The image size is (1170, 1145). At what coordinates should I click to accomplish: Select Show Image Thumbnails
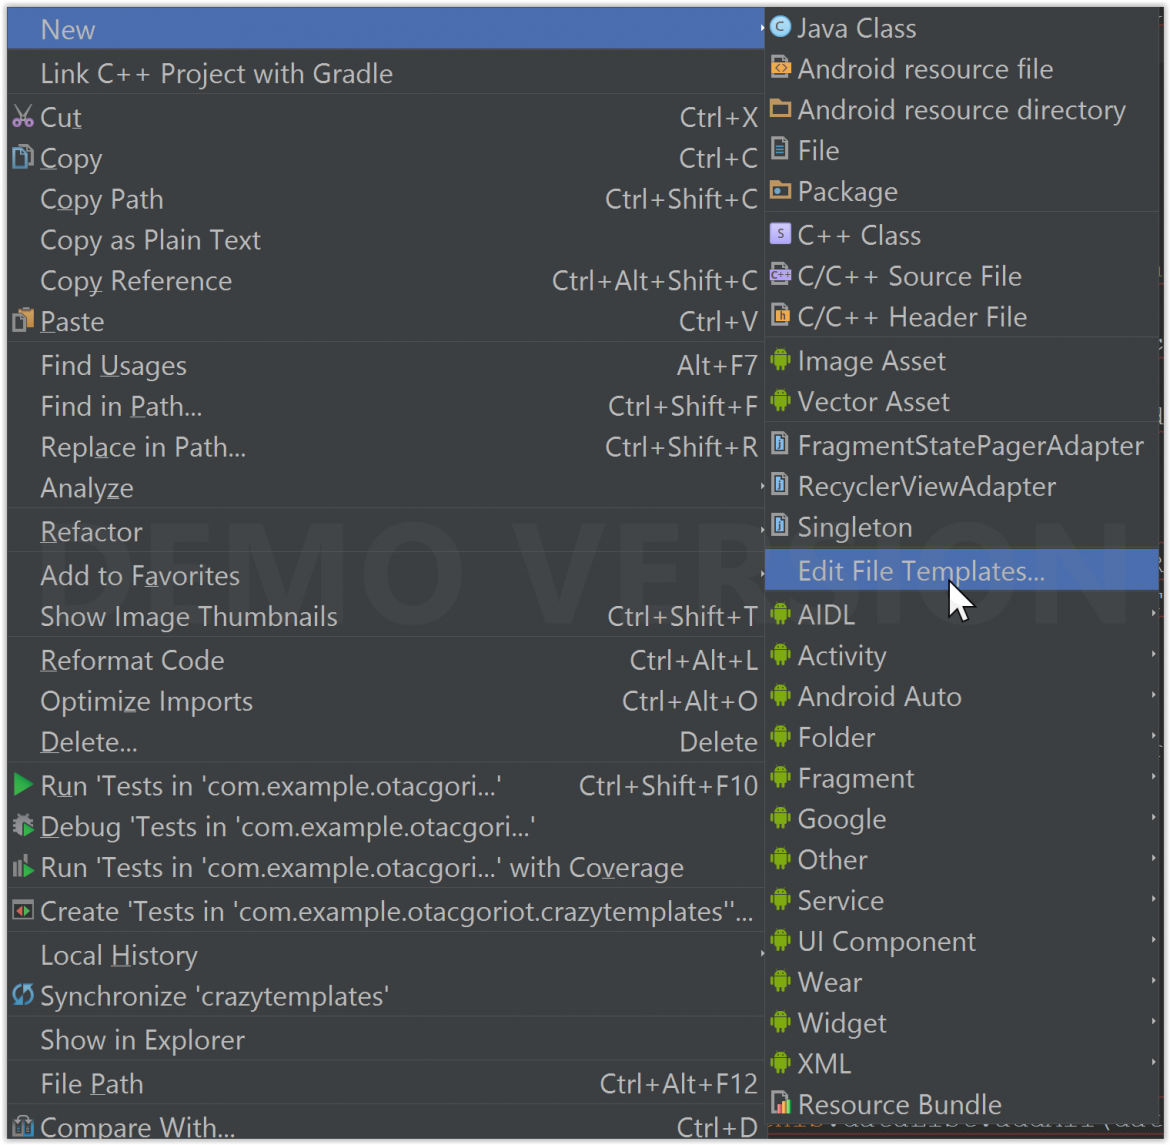coord(386,617)
